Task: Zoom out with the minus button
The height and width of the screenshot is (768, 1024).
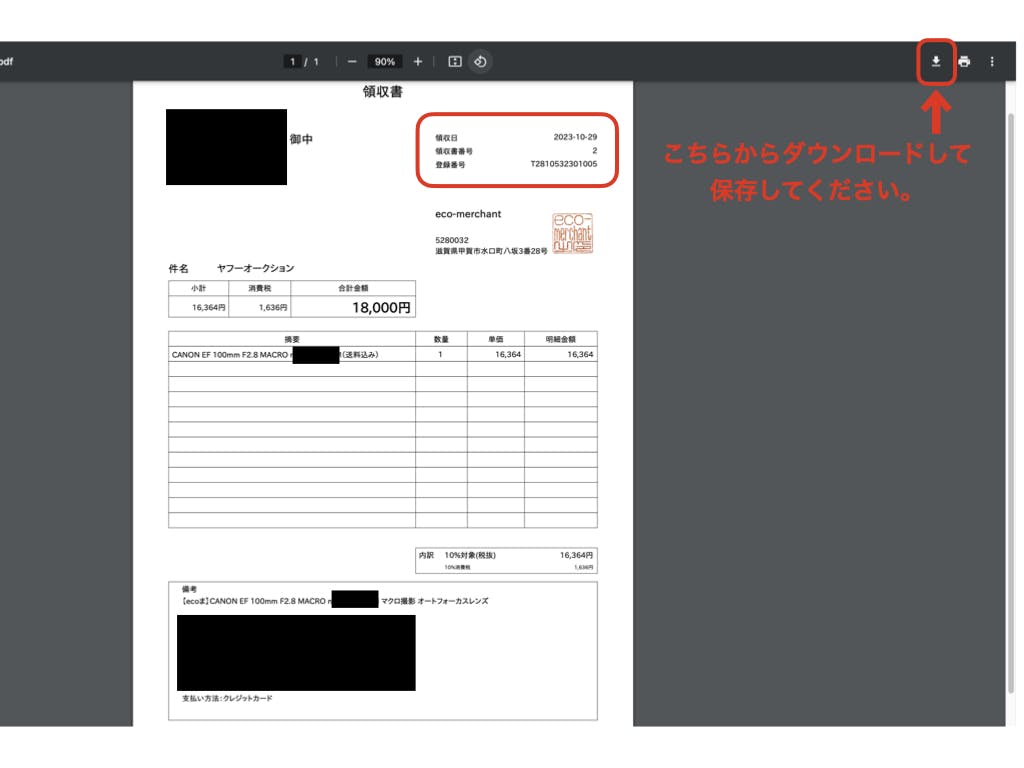Action: [352, 61]
